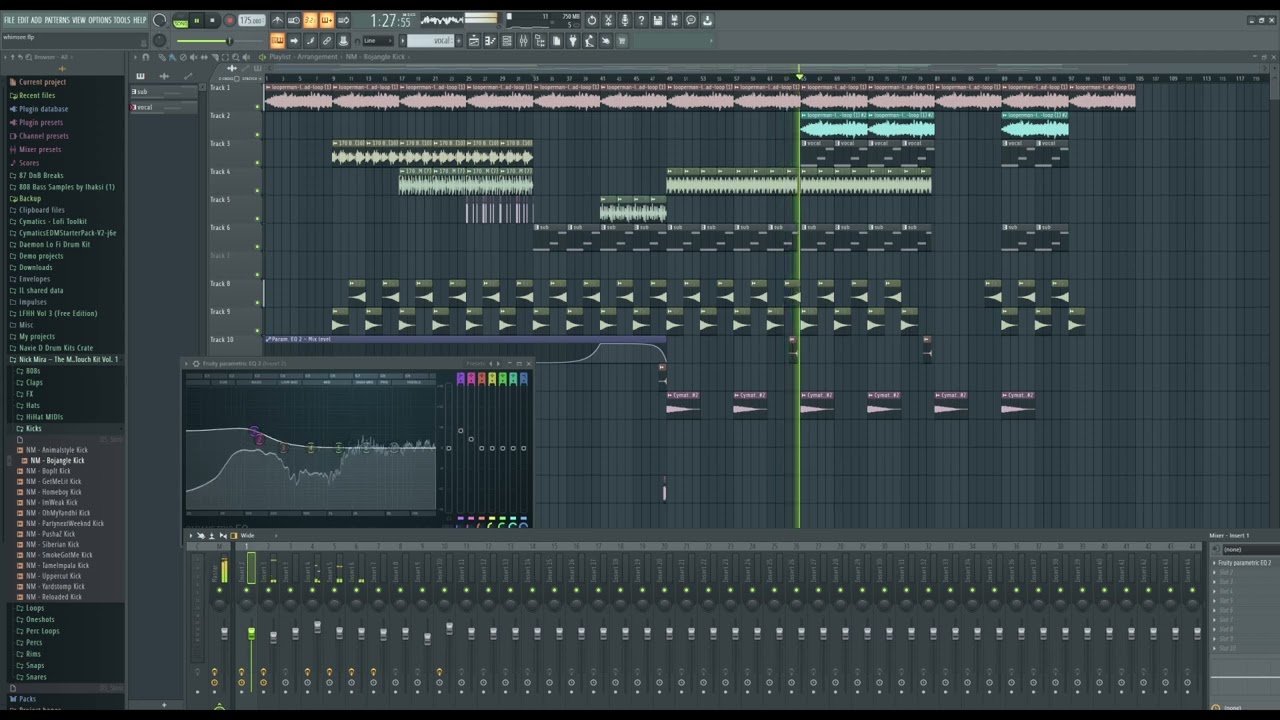
Task: Open the View Playlist toolbar icon
Action: tap(474, 41)
